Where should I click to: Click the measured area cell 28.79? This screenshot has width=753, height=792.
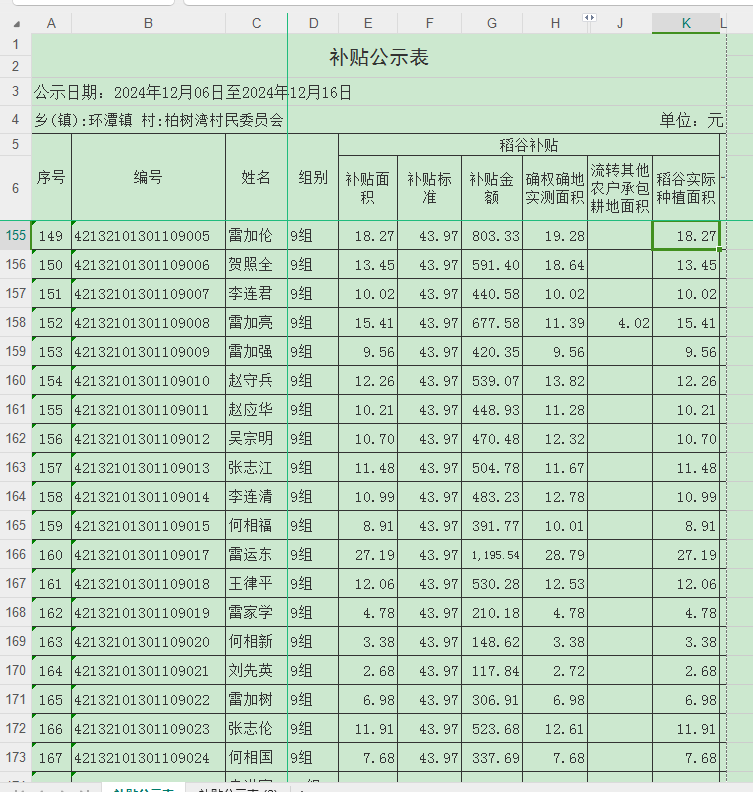[x=555, y=555]
